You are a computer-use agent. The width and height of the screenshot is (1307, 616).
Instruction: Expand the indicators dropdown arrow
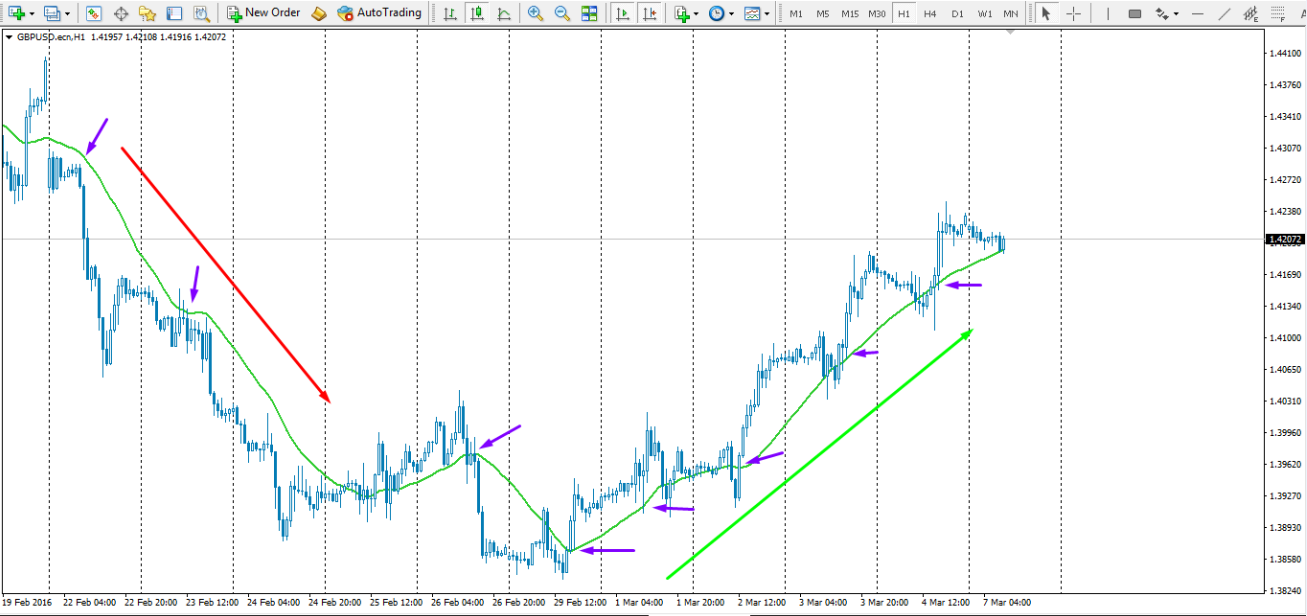(x=697, y=14)
